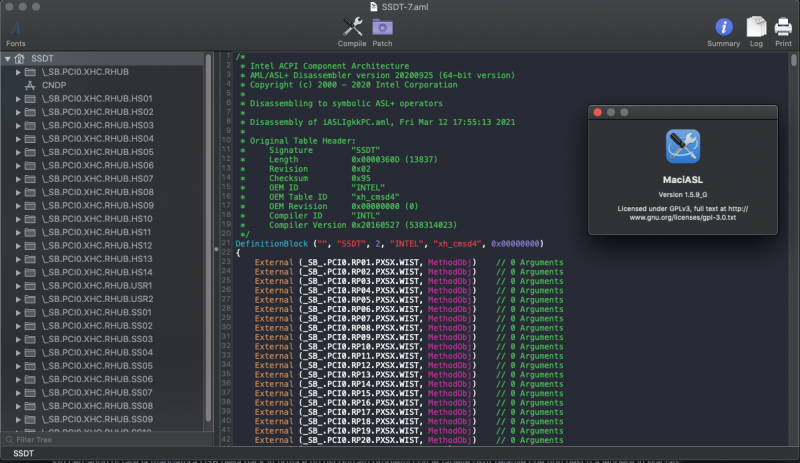
Task: Open the Patch tool
Action: click(382, 28)
